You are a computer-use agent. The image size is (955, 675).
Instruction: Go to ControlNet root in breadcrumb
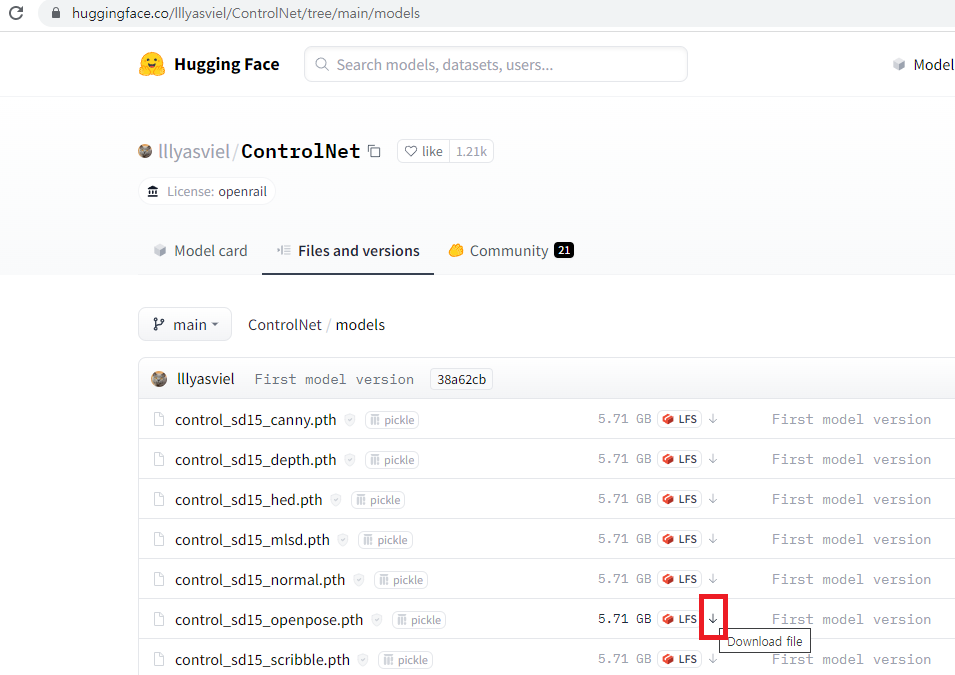coord(284,325)
